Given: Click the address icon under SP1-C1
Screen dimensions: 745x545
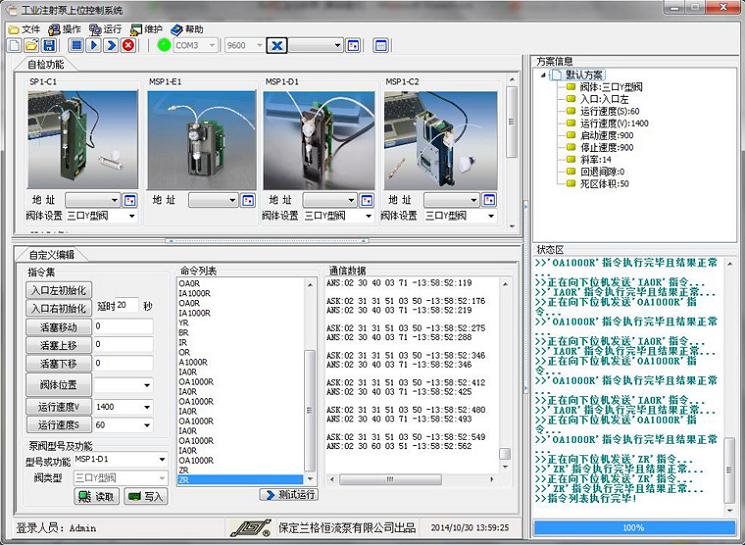Looking at the screenshot, I should [129, 200].
